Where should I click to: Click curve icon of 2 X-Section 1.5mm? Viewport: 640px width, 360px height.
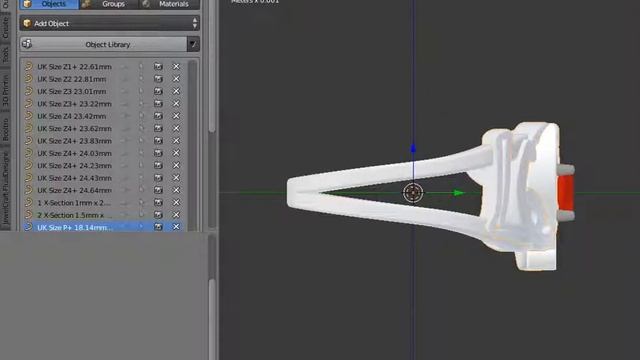(28, 215)
